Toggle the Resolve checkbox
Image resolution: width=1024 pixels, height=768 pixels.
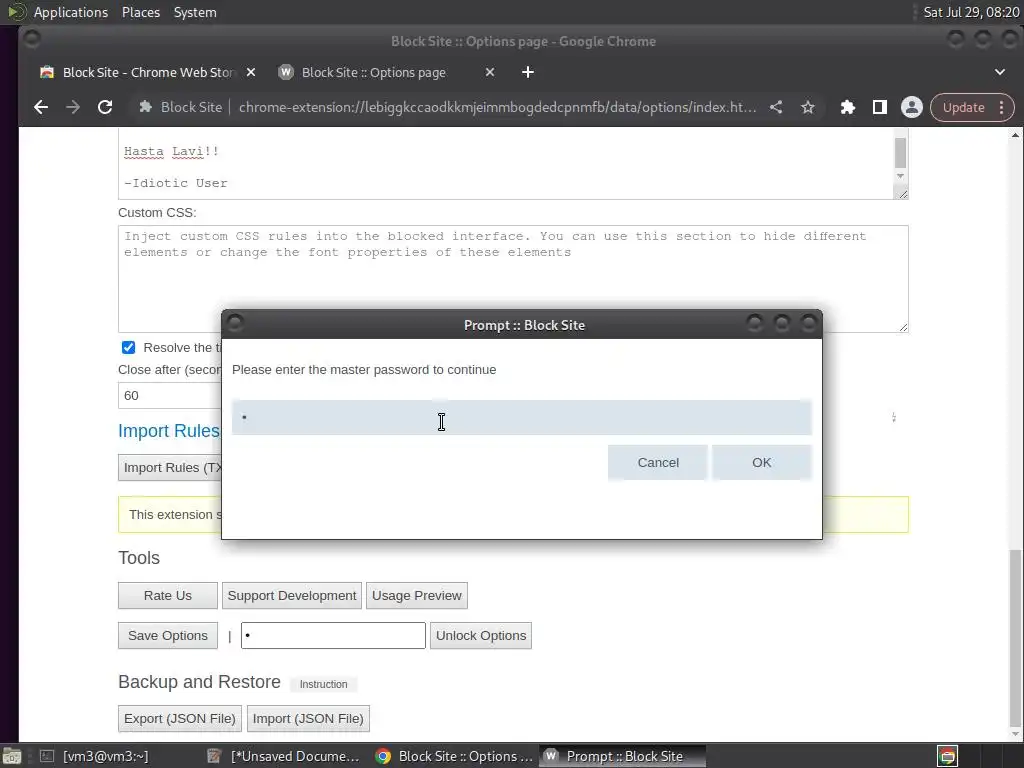(128, 347)
